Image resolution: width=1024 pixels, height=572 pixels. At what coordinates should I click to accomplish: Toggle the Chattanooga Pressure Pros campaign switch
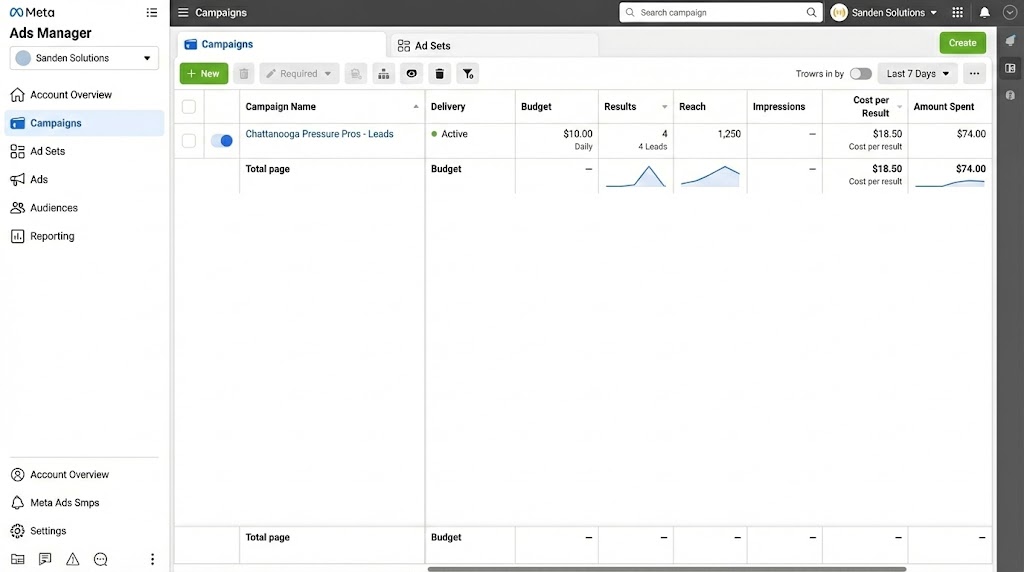coord(222,140)
